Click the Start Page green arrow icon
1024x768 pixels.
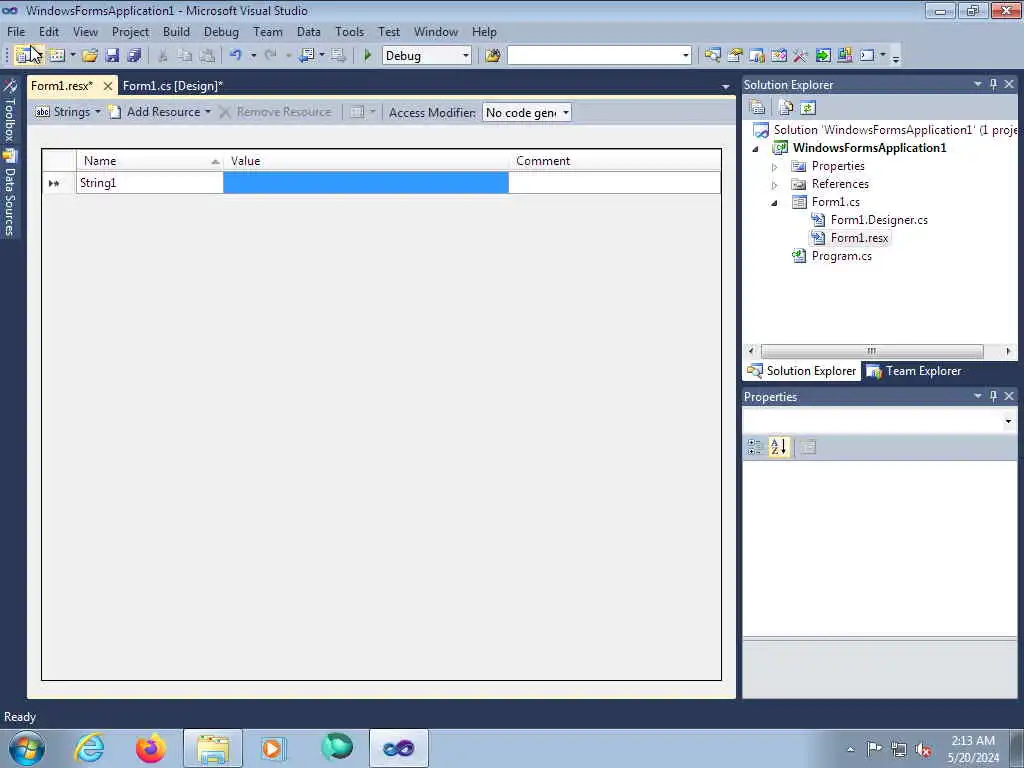[x=823, y=56]
